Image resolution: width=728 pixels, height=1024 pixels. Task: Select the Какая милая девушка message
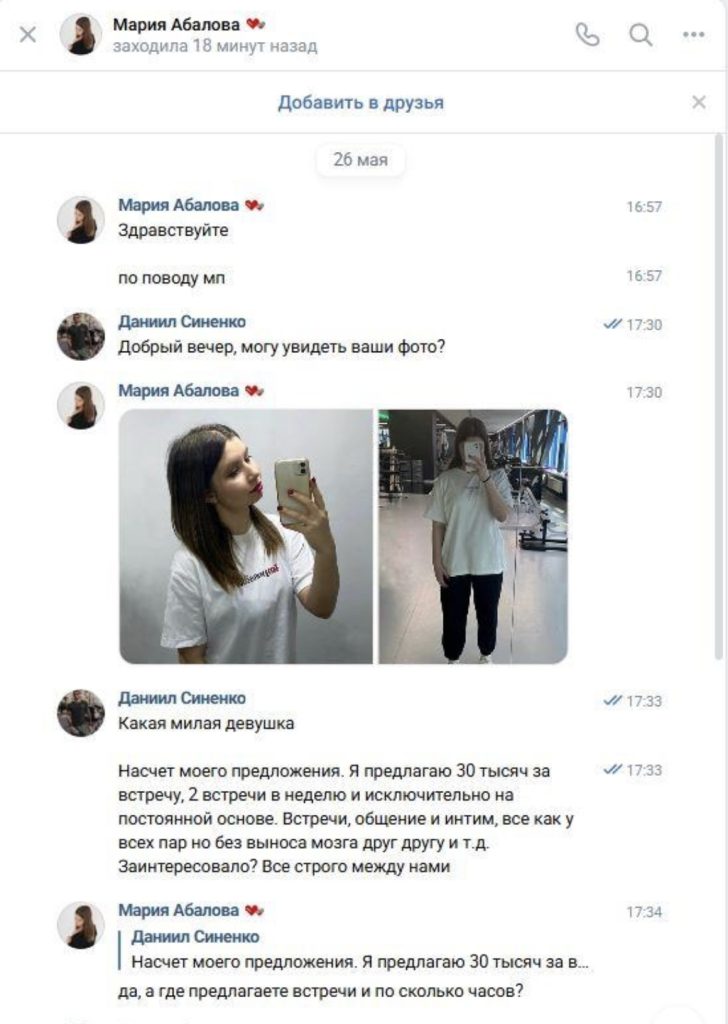[206, 724]
